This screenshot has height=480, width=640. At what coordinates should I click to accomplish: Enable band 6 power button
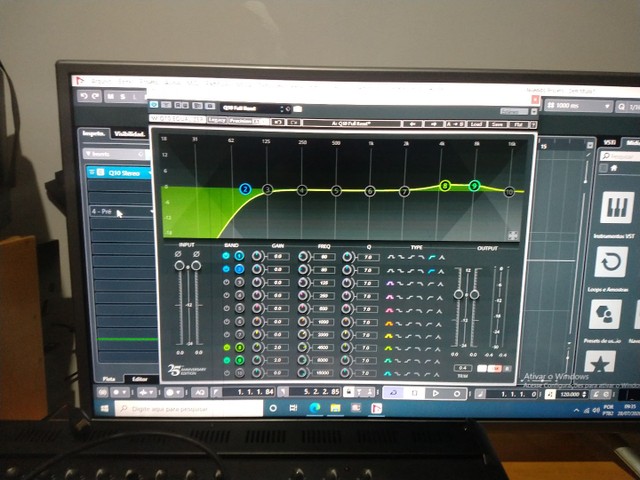(x=226, y=322)
